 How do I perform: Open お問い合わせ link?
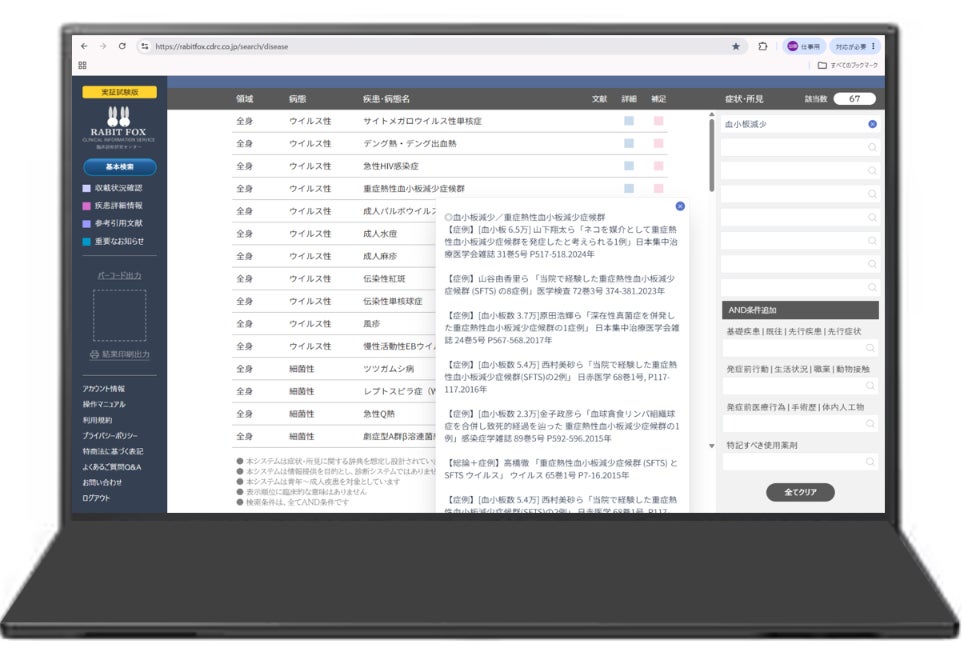pos(102,483)
